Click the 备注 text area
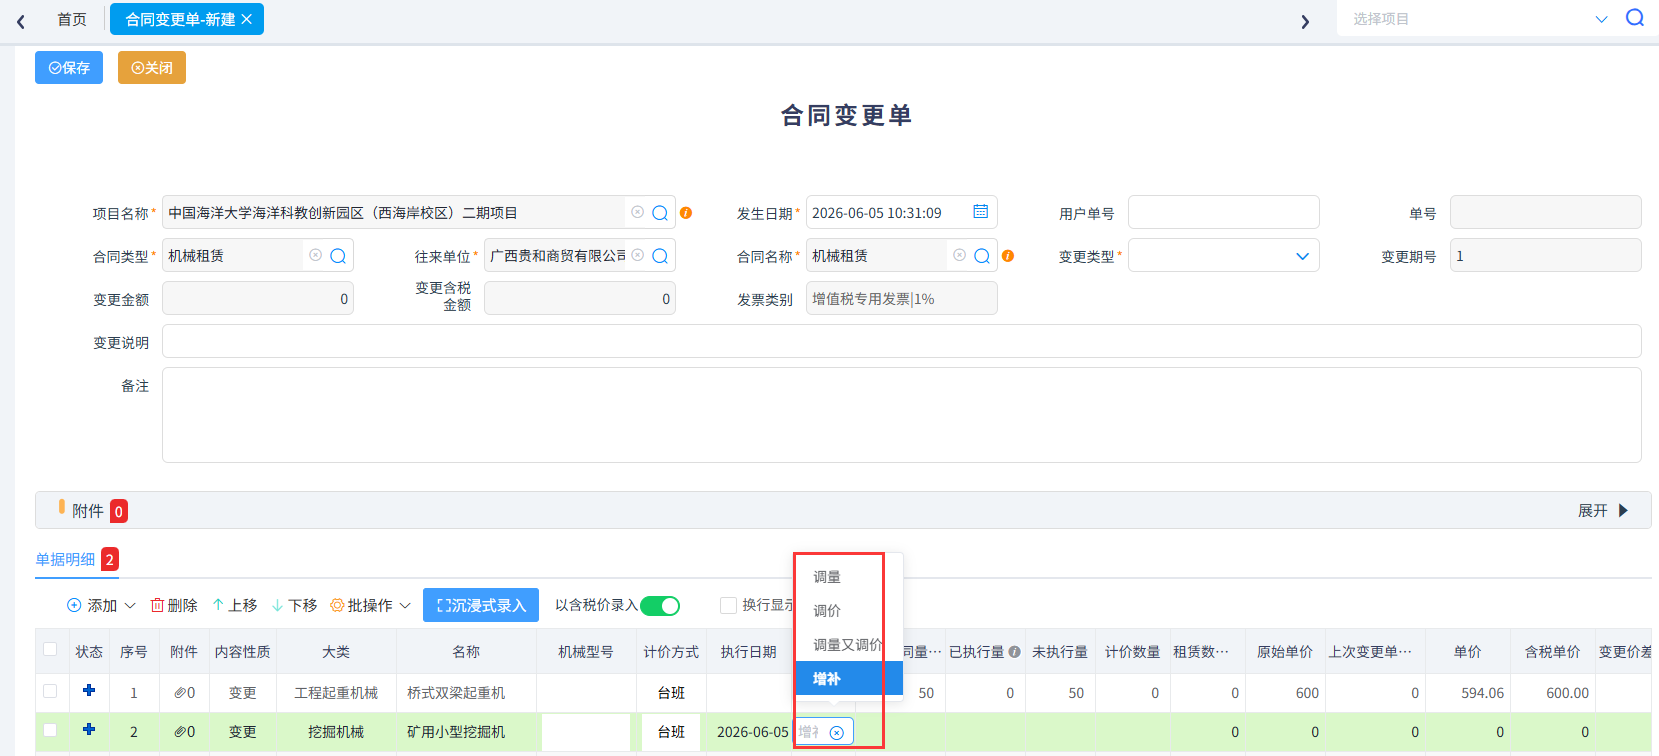 coord(901,415)
